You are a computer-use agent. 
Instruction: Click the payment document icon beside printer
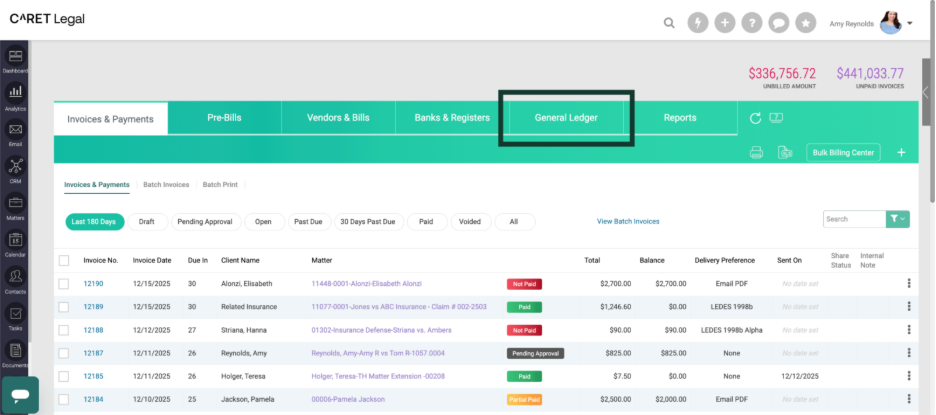(x=785, y=153)
